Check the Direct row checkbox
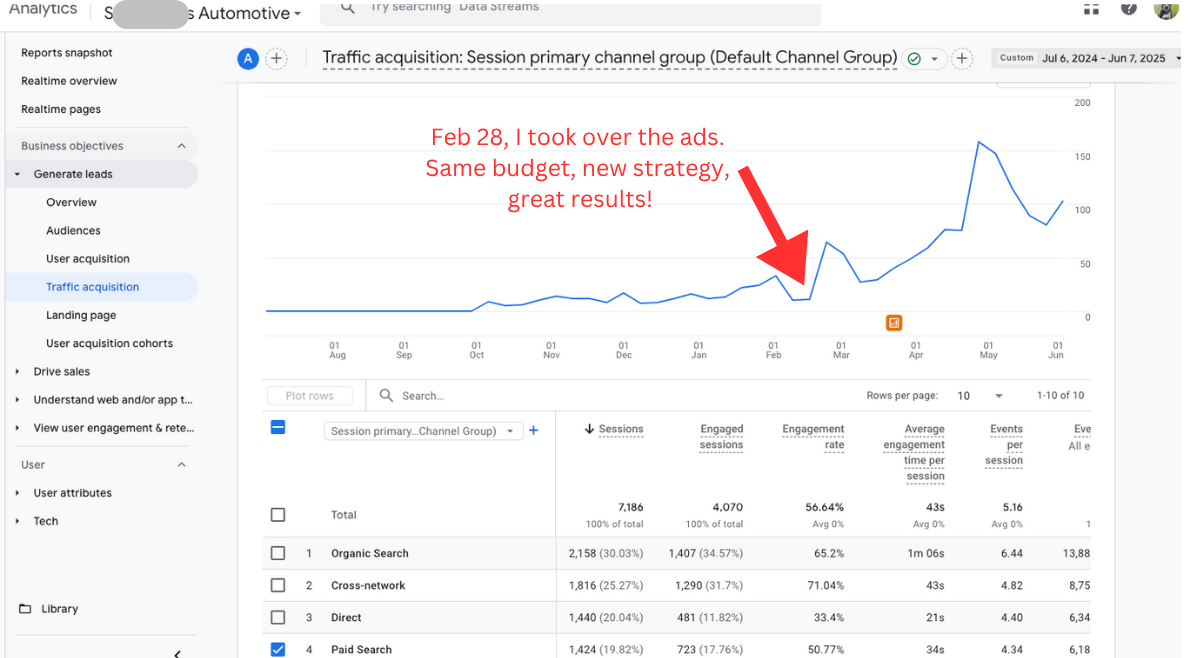This screenshot has width=1188, height=658. [x=278, y=618]
